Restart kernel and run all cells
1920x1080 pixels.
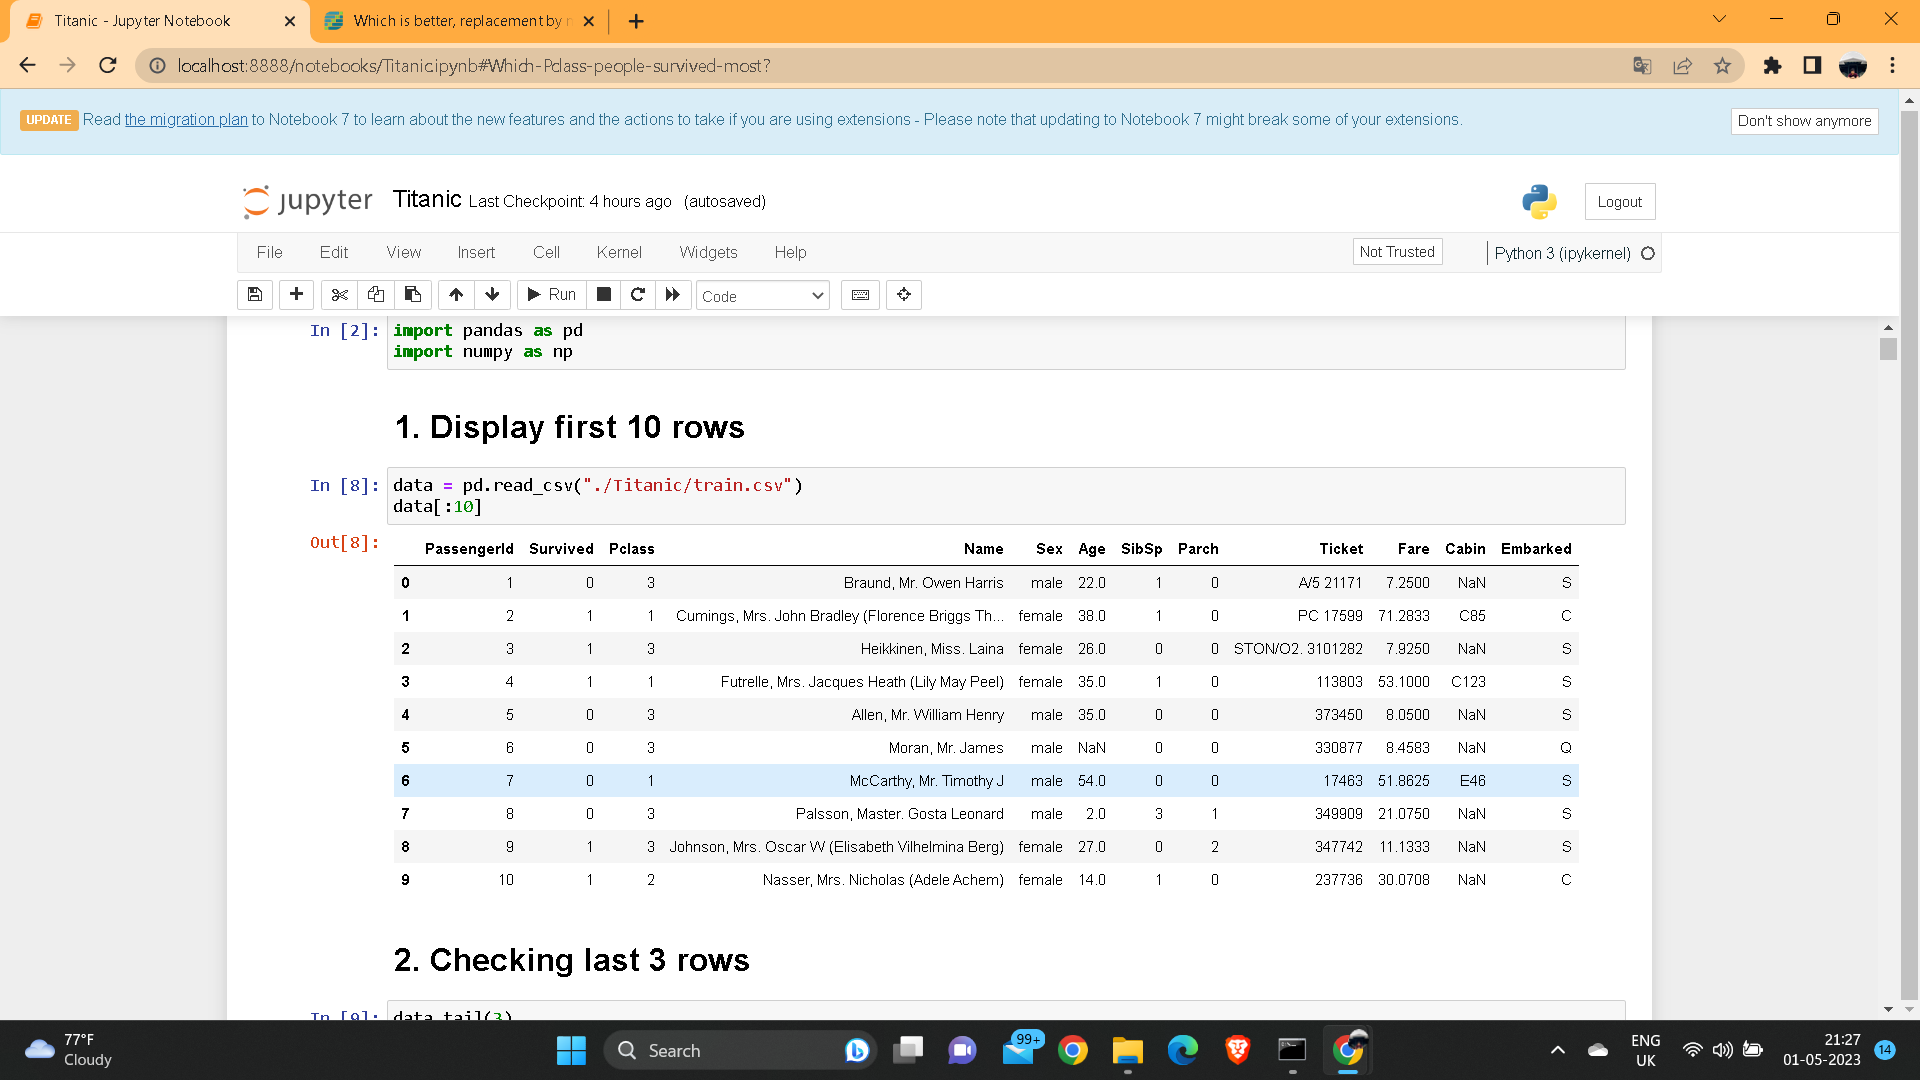click(673, 294)
